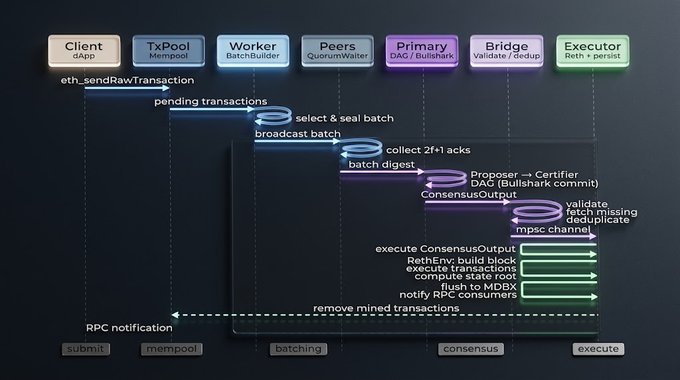Click the dashed return arrow under 'remove mined transactions'
The width and height of the screenshot is (680, 380).
tap(385, 315)
